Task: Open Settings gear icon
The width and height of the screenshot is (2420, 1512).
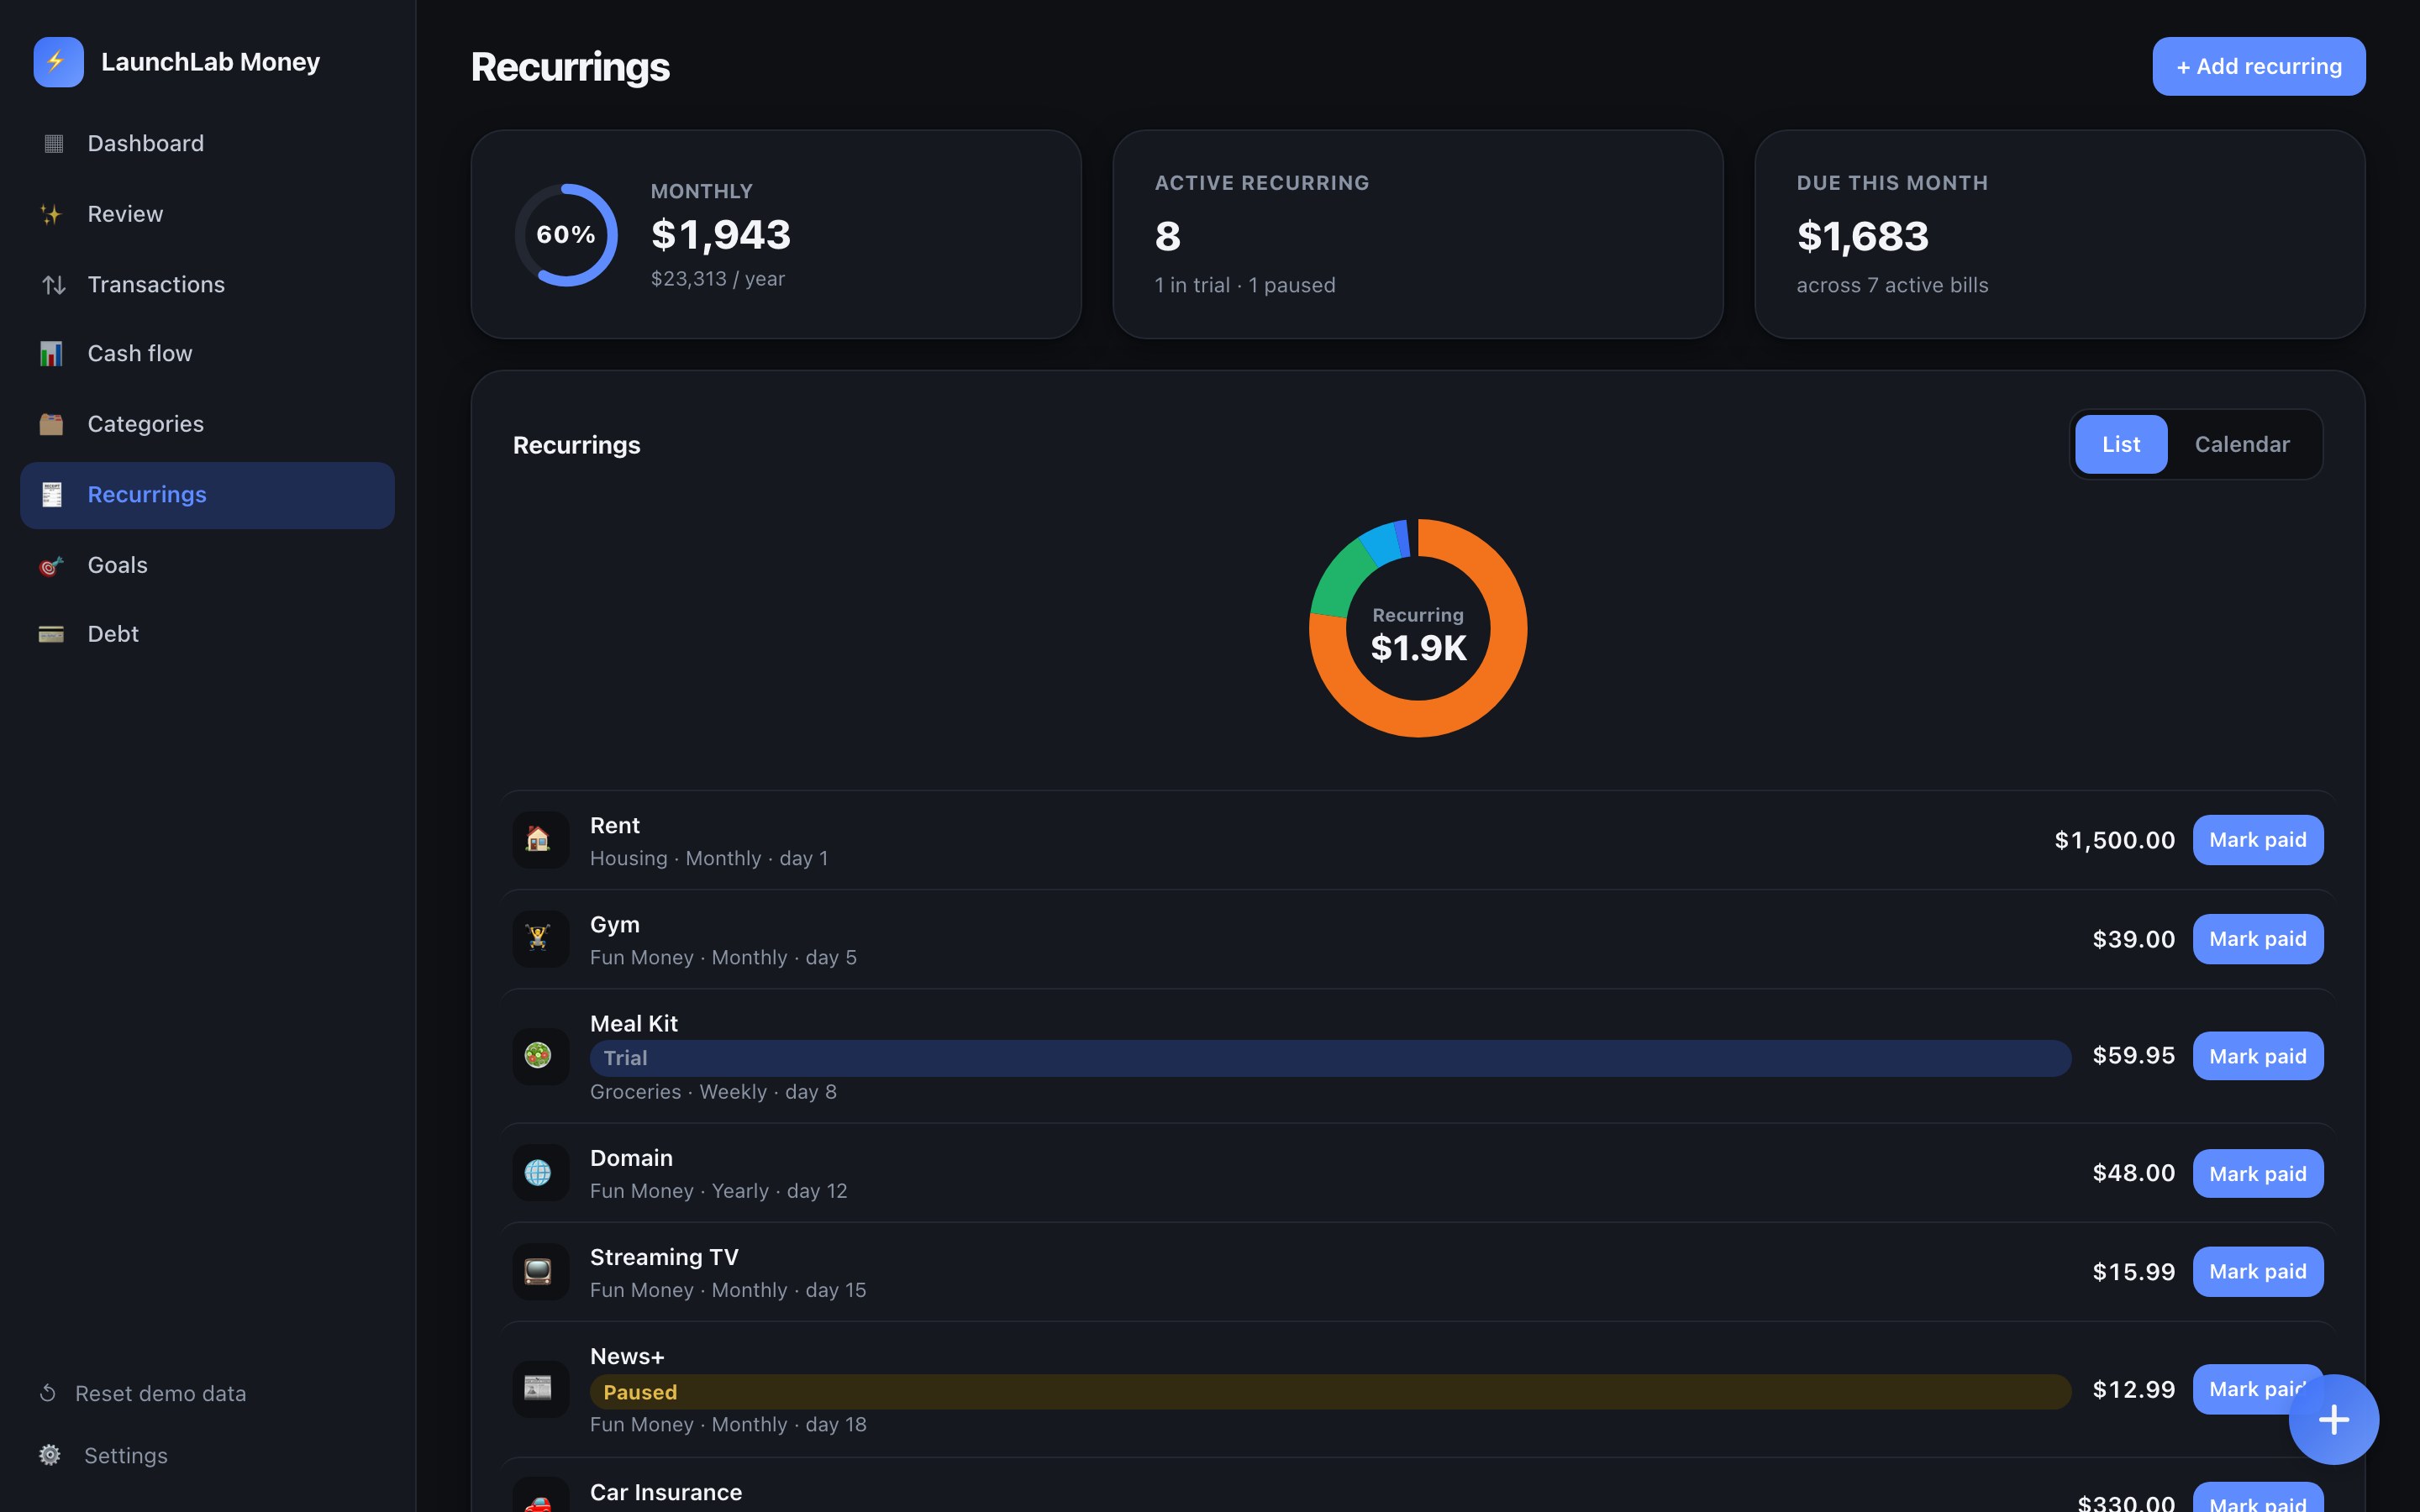Action: [x=49, y=1455]
